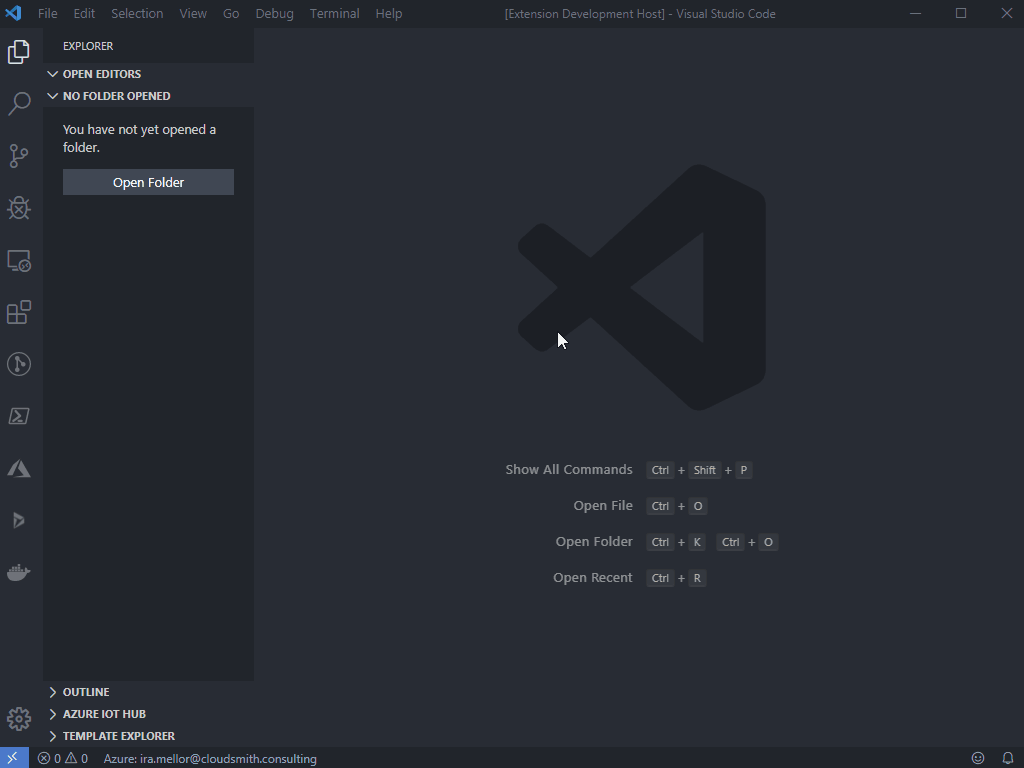Screen dimensions: 1024x768
Task: Open the Git graph circle icon
Action: coord(19,364)
